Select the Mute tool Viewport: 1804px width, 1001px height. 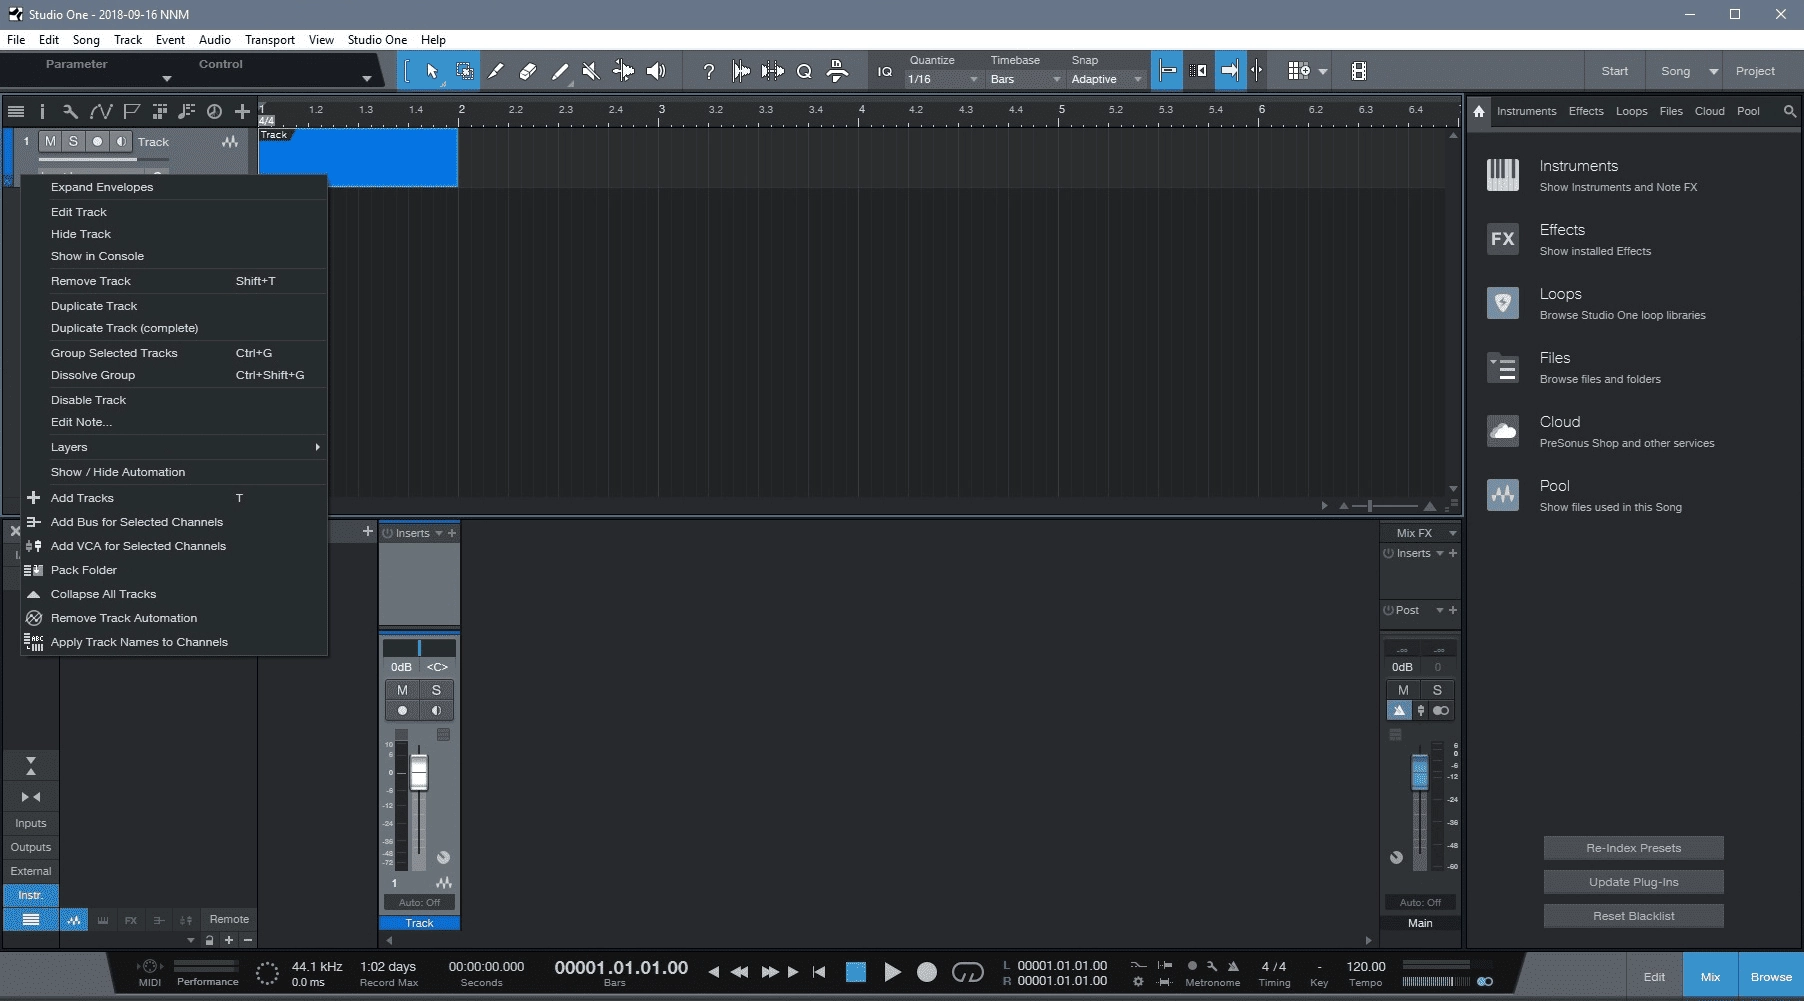coord(591,71)
